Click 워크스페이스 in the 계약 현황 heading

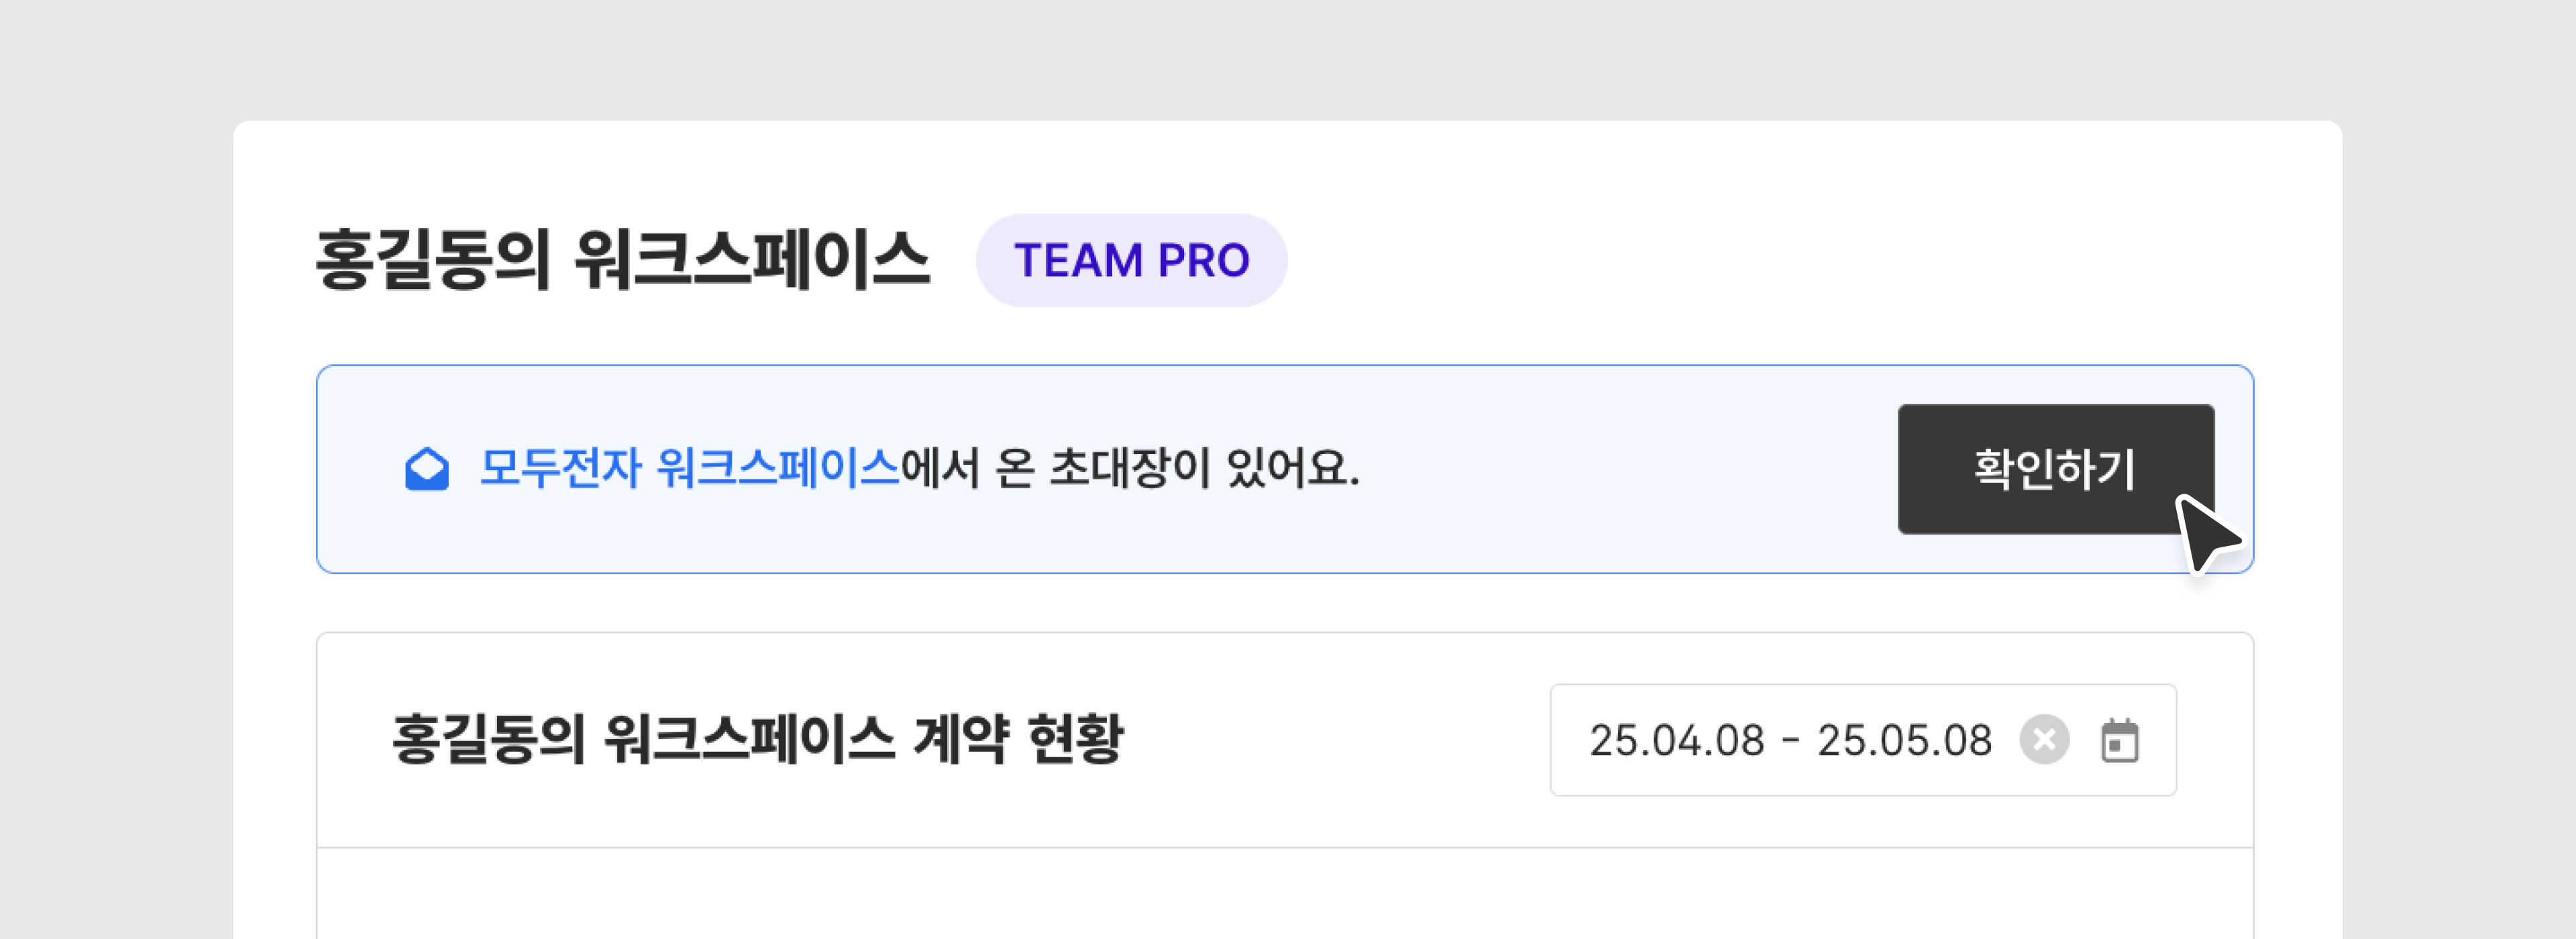click(x=749, y=740)
